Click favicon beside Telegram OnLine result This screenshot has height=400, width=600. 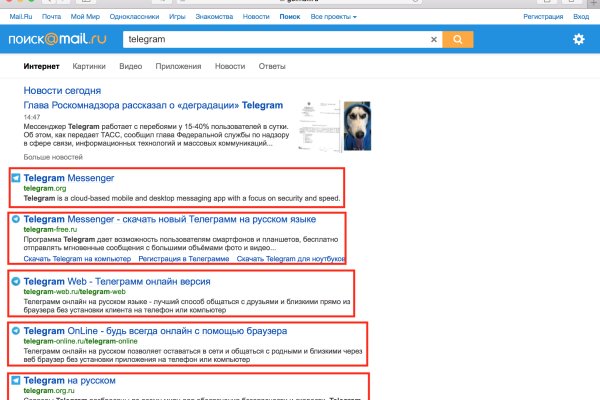(x=16, y=330)
